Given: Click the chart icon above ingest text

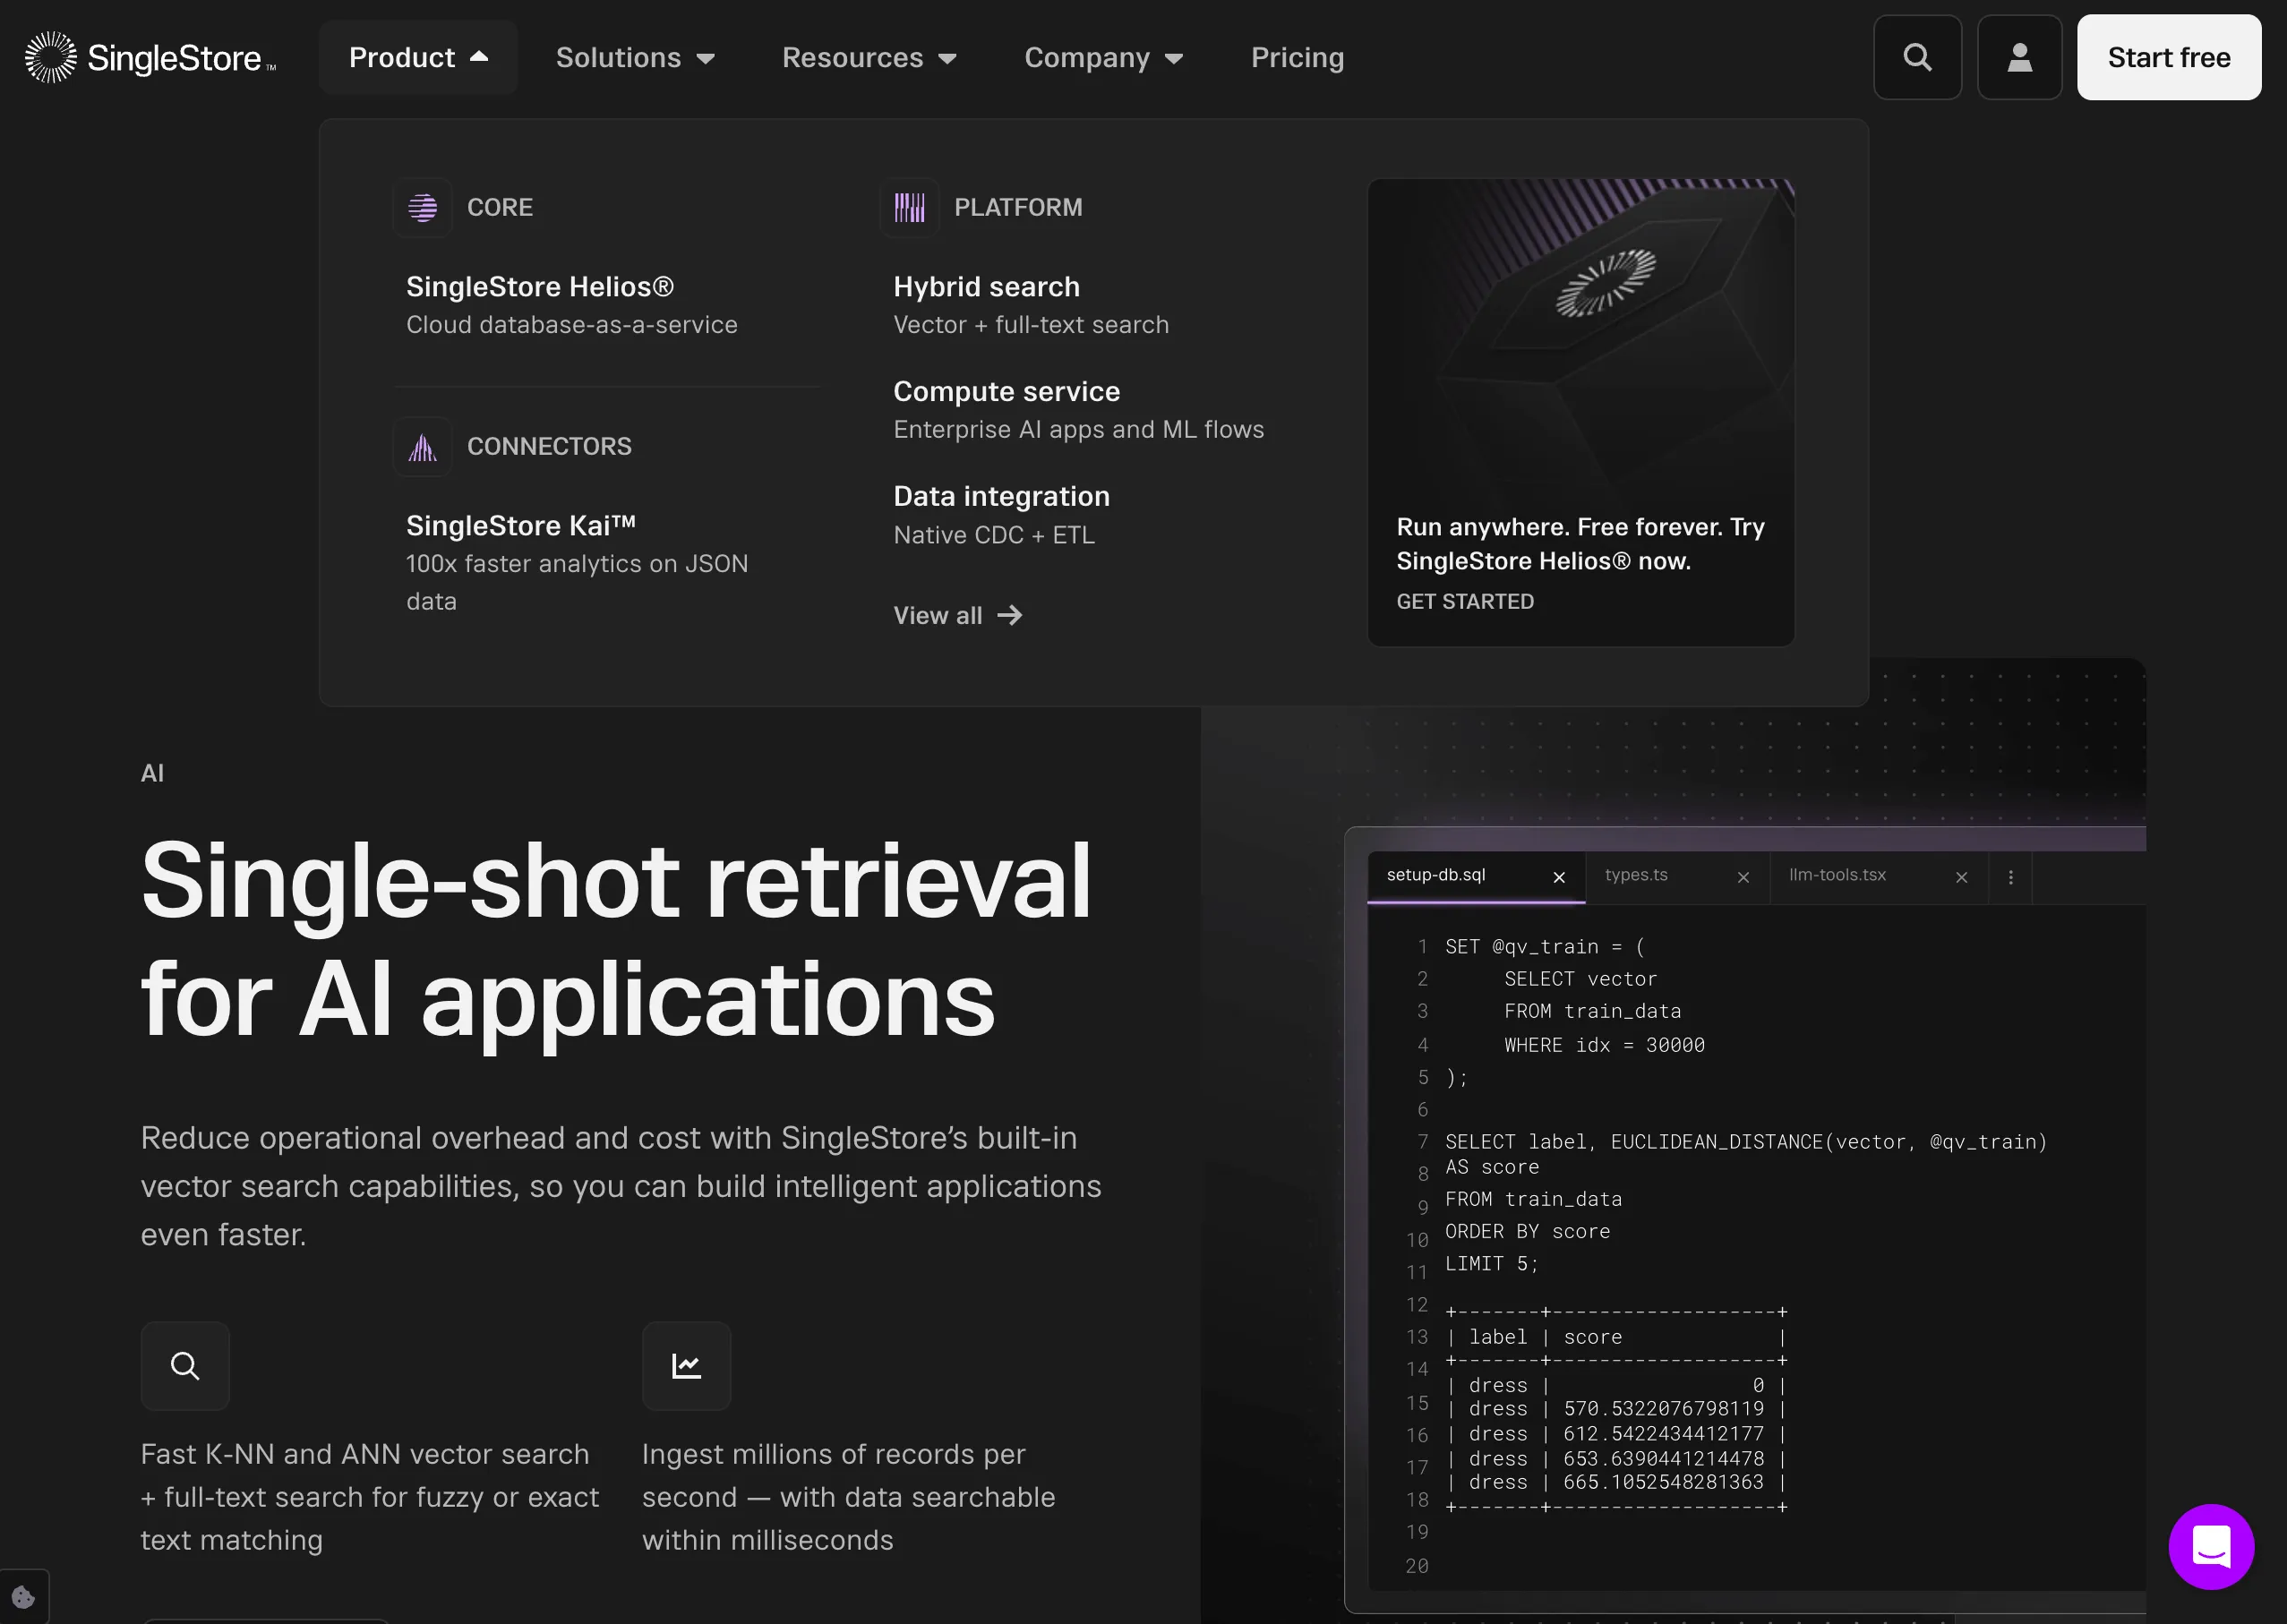Looking at the screenshot, I should (686, 1366).
